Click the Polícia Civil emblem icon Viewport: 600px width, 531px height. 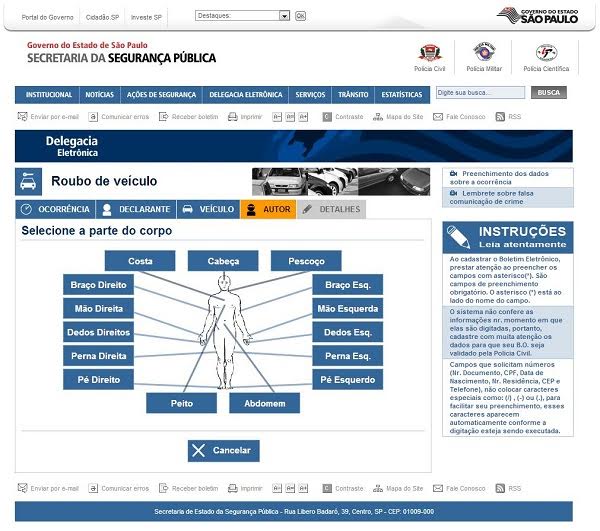[430, 53]
